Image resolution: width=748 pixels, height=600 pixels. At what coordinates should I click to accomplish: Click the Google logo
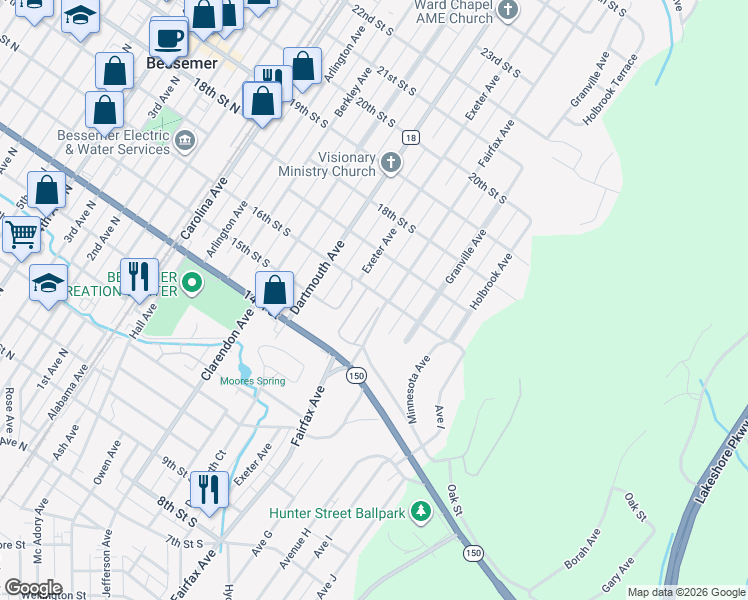pyautogui.click(x=33, y=588)
